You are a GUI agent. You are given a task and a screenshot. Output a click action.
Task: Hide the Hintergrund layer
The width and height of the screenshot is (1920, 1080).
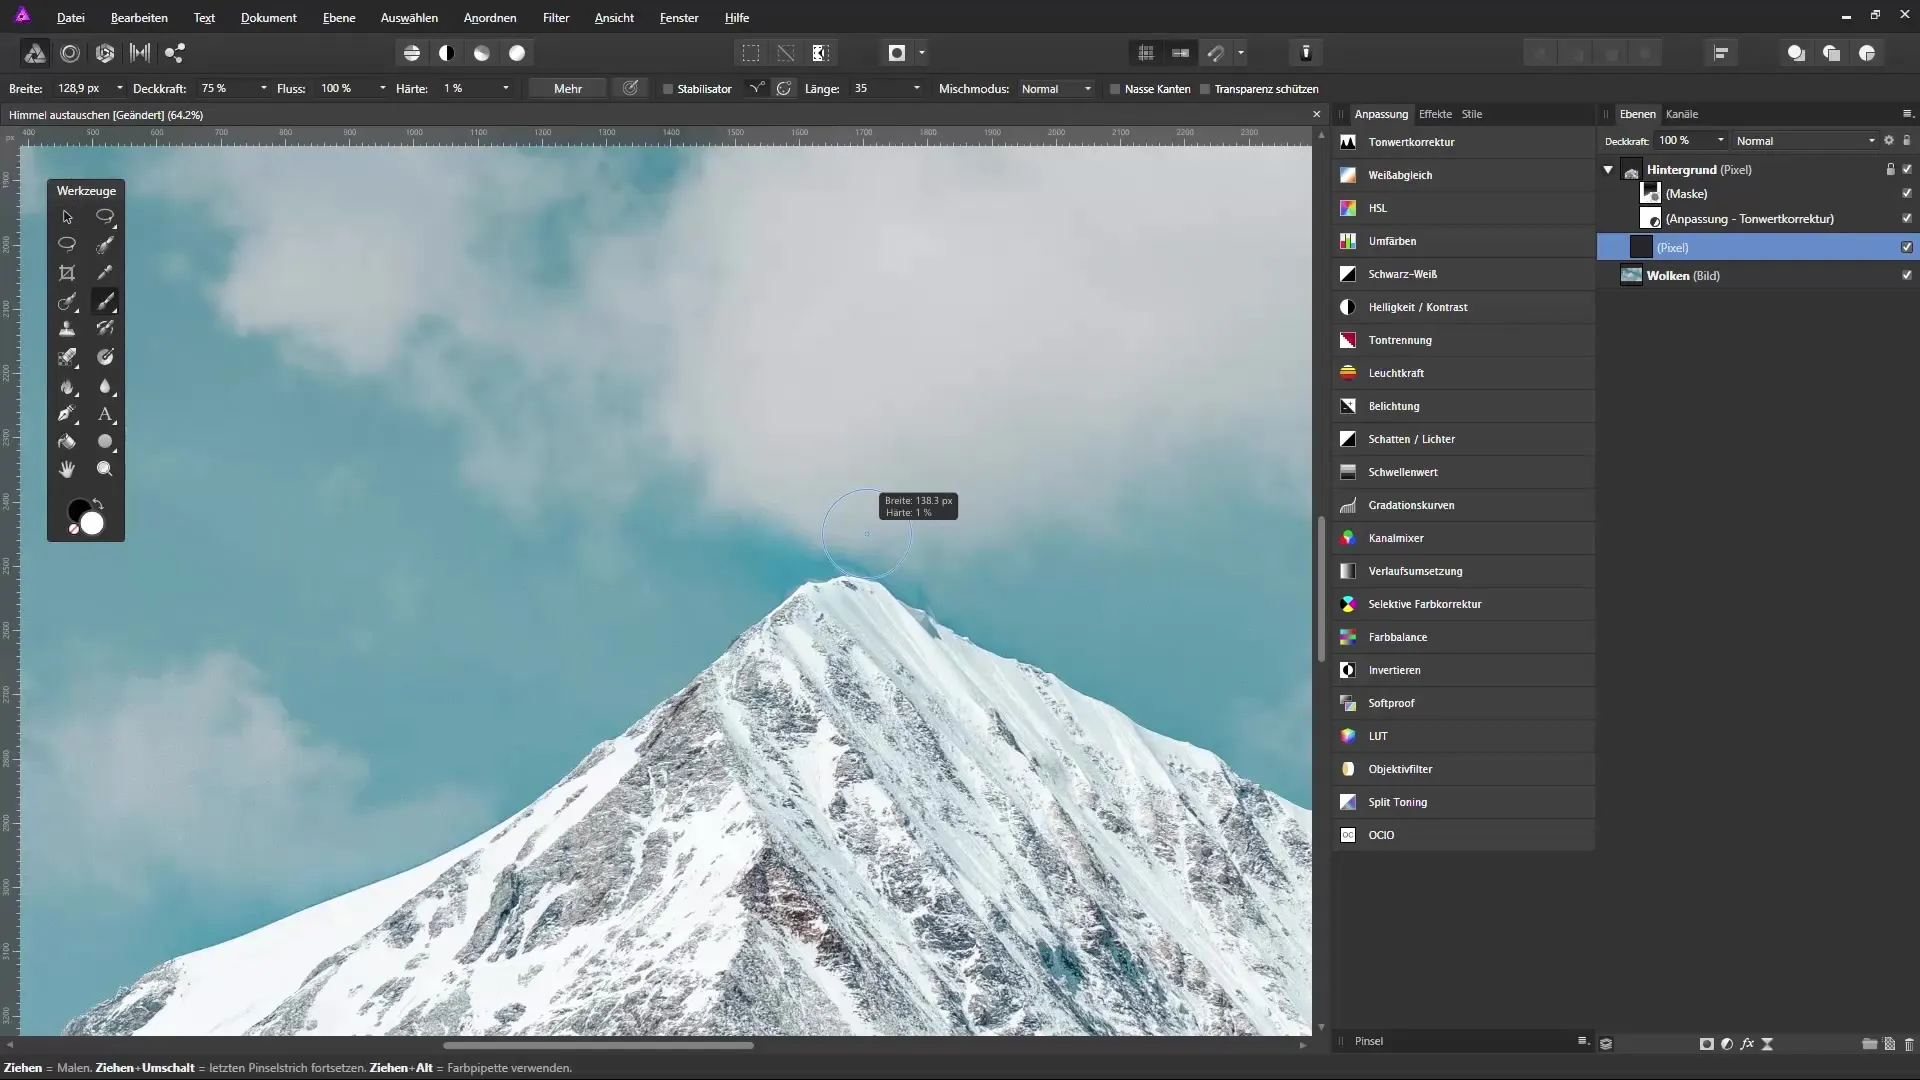coord(1907,170)
